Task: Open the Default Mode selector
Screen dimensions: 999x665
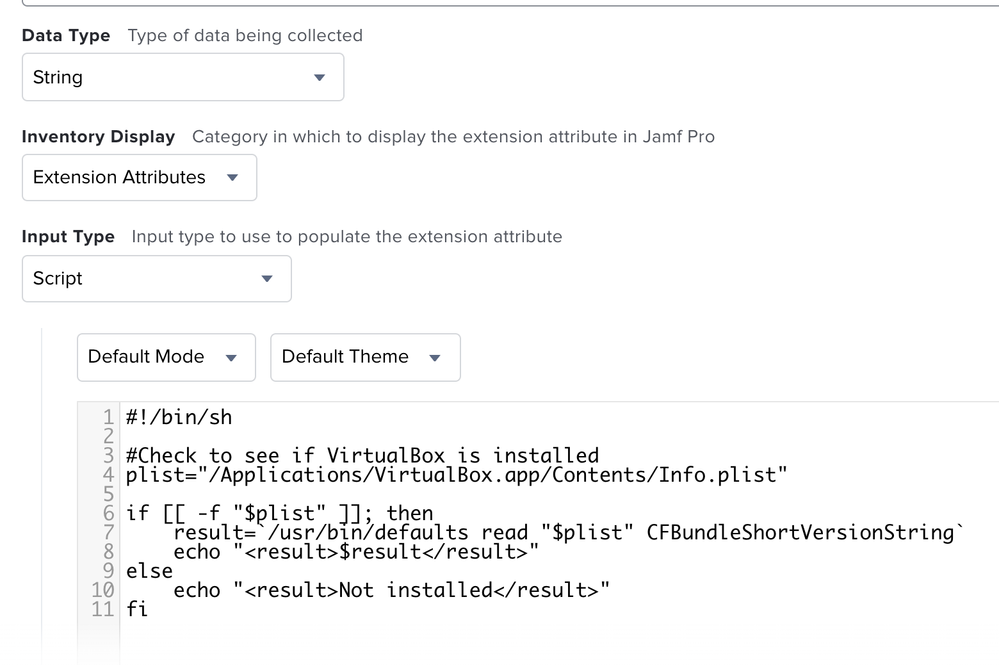Action: (x=166, y=357)
